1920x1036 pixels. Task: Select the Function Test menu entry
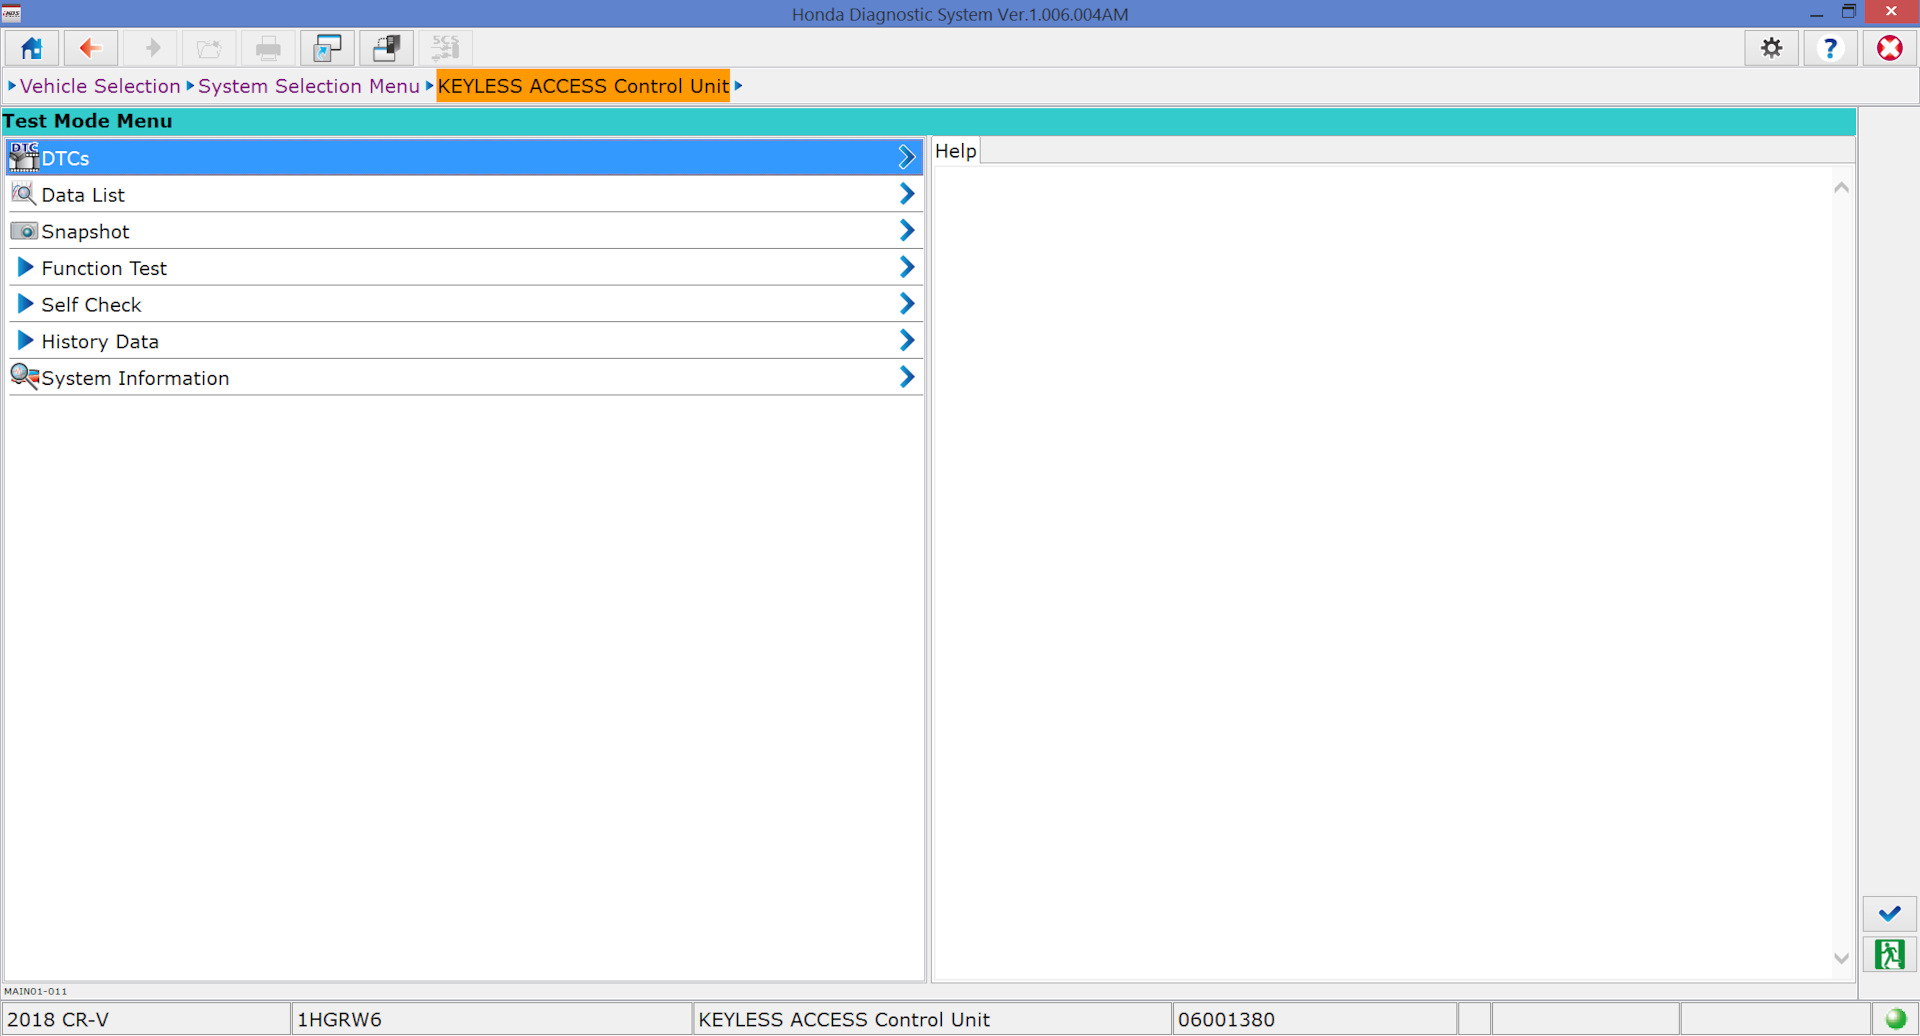click(465, 267)
